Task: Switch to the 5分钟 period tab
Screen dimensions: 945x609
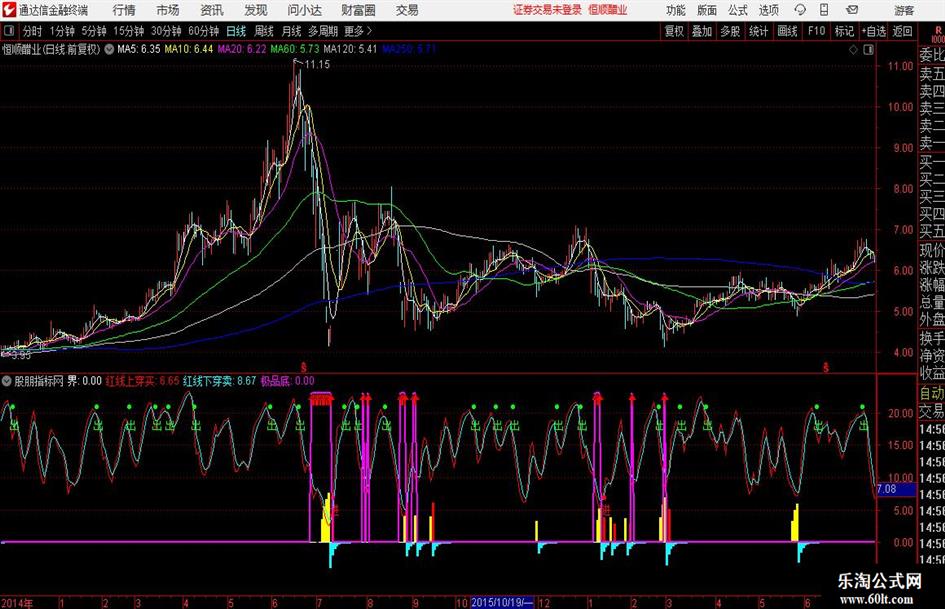Action: point(94,31)
